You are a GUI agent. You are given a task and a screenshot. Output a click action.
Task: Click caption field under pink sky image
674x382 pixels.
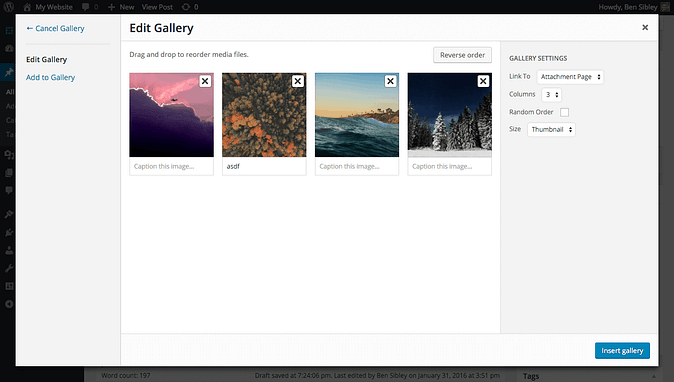click(172, 166)
